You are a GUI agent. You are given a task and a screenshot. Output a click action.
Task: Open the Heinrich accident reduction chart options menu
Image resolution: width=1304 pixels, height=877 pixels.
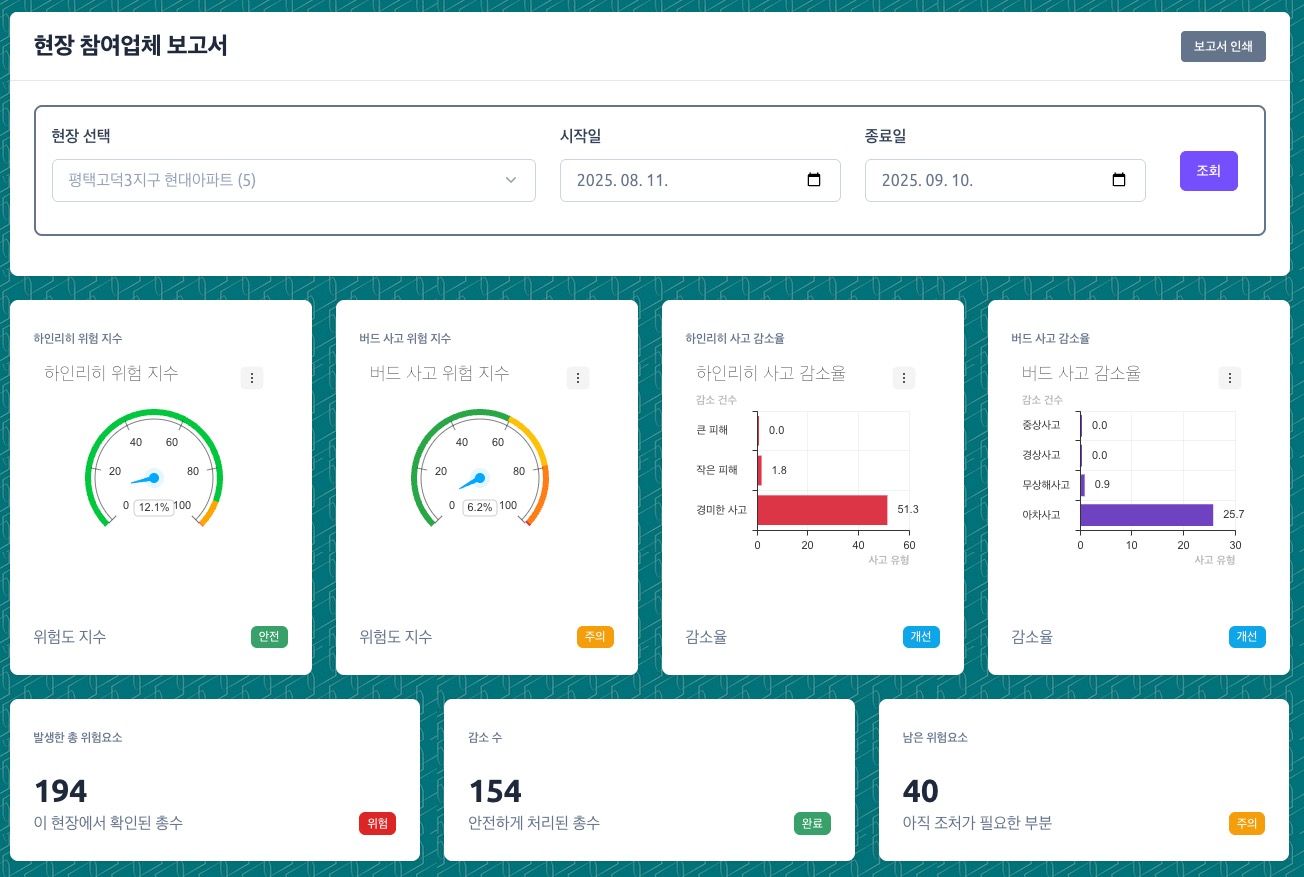tap(904, 378)
